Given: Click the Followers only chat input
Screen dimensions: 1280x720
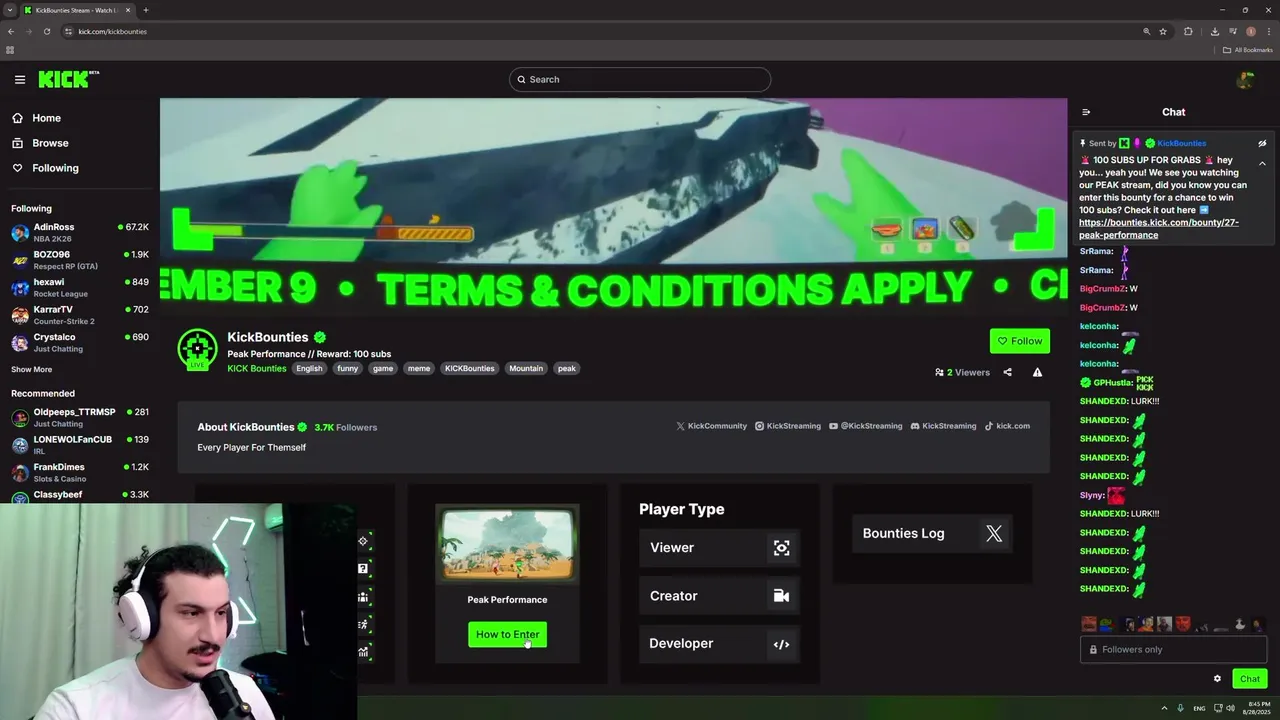Looking at the screenshot, I should point(1173,649).
